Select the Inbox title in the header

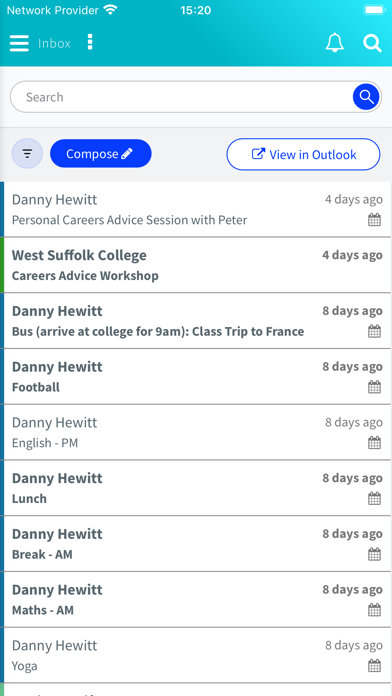[54, 43]
